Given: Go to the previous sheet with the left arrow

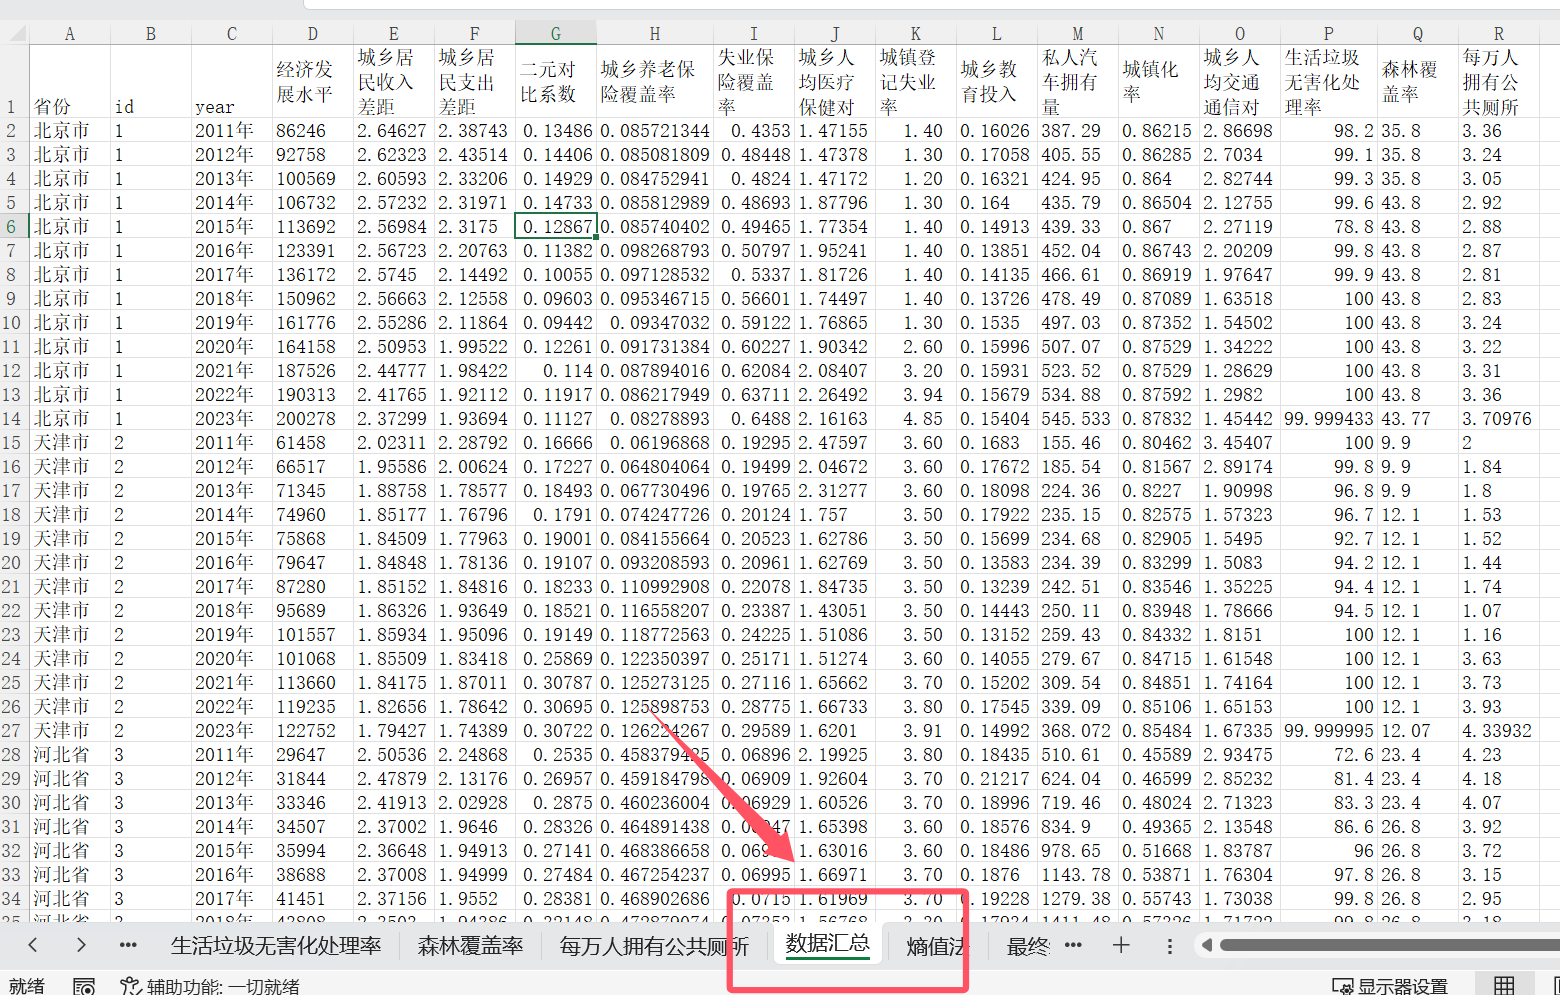Looking at the screenshot, I should point(33,945).
